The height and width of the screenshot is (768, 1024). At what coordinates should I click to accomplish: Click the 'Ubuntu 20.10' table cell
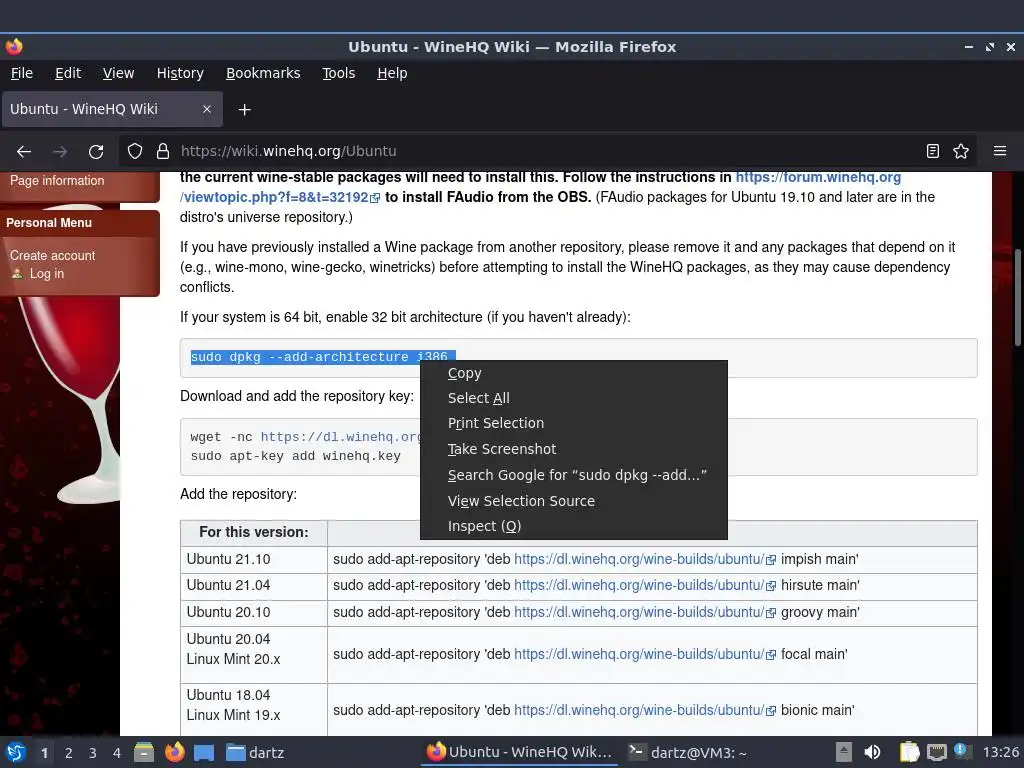[254, 613]
